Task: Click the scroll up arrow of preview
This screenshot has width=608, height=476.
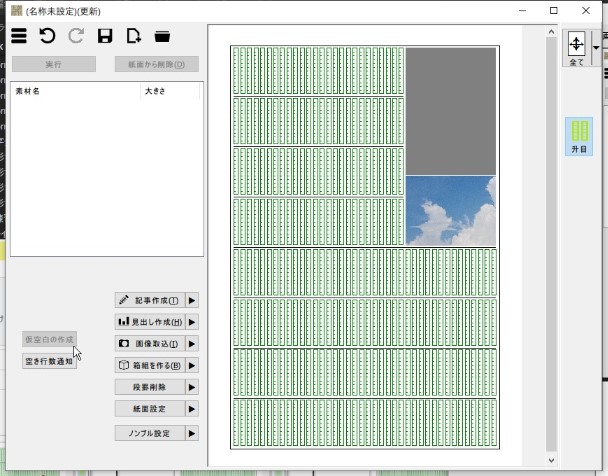Action: (x=551, y=32)
